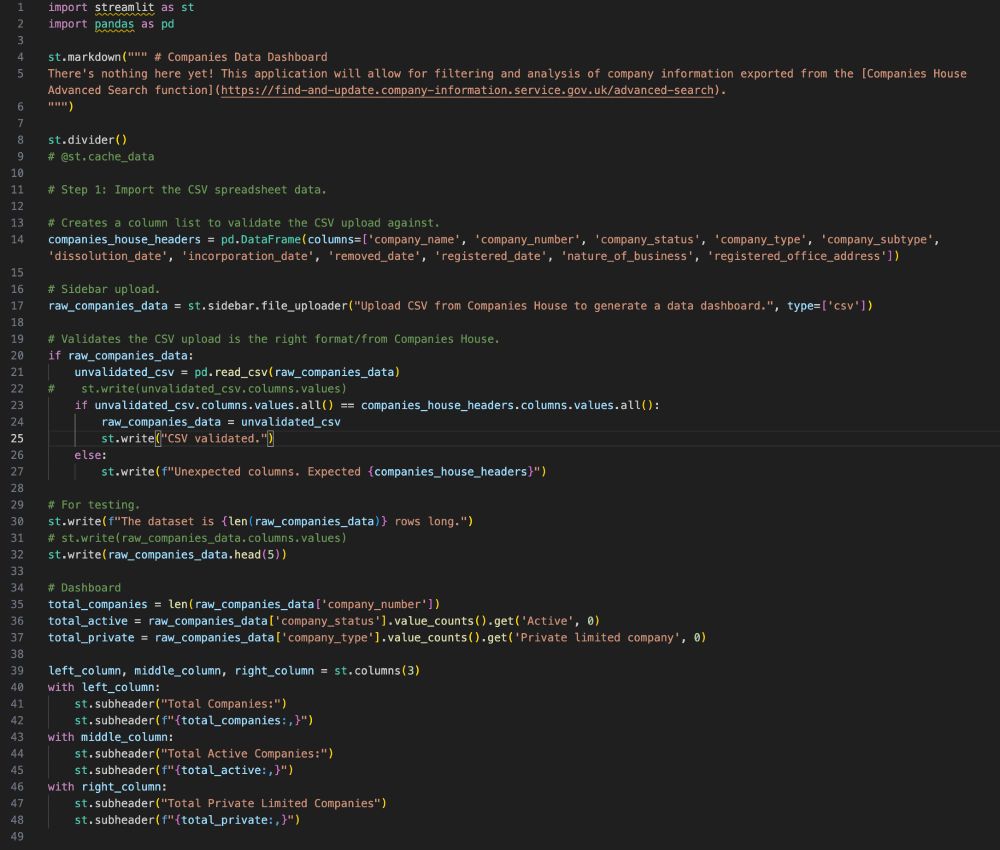This screenshot has width=1000, height=850.
Task: Click the '# @st.cache_data' comment
Action: [x=101, y=157]
